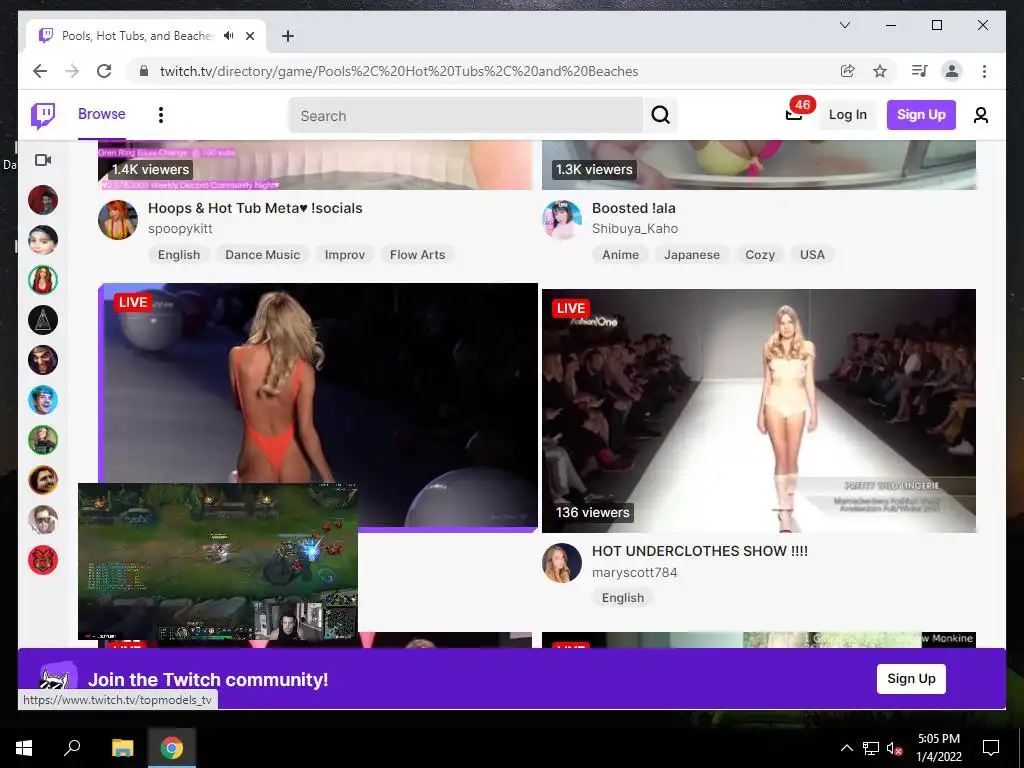
Task: Open maryscott784 channel avatar
Action: (x=562, y=562)
